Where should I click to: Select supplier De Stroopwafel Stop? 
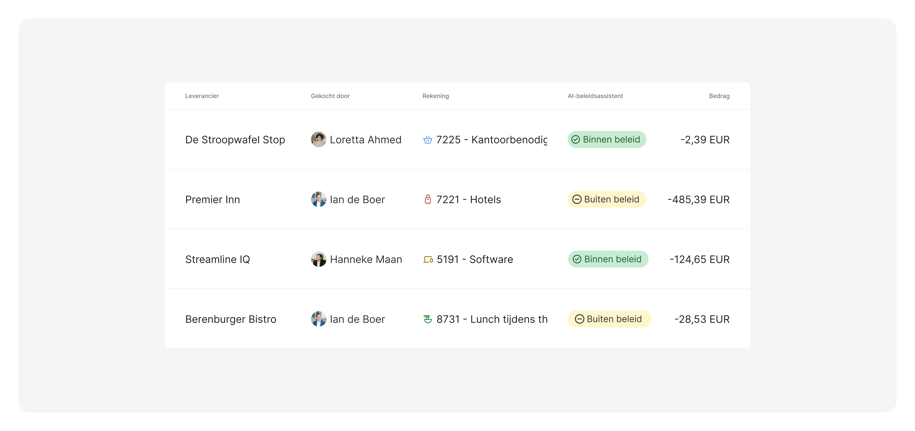[235, 140]
